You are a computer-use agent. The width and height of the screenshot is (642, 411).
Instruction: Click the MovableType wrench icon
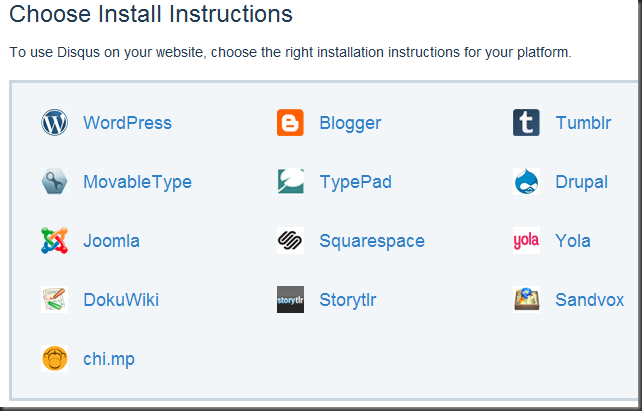[54, 181]
